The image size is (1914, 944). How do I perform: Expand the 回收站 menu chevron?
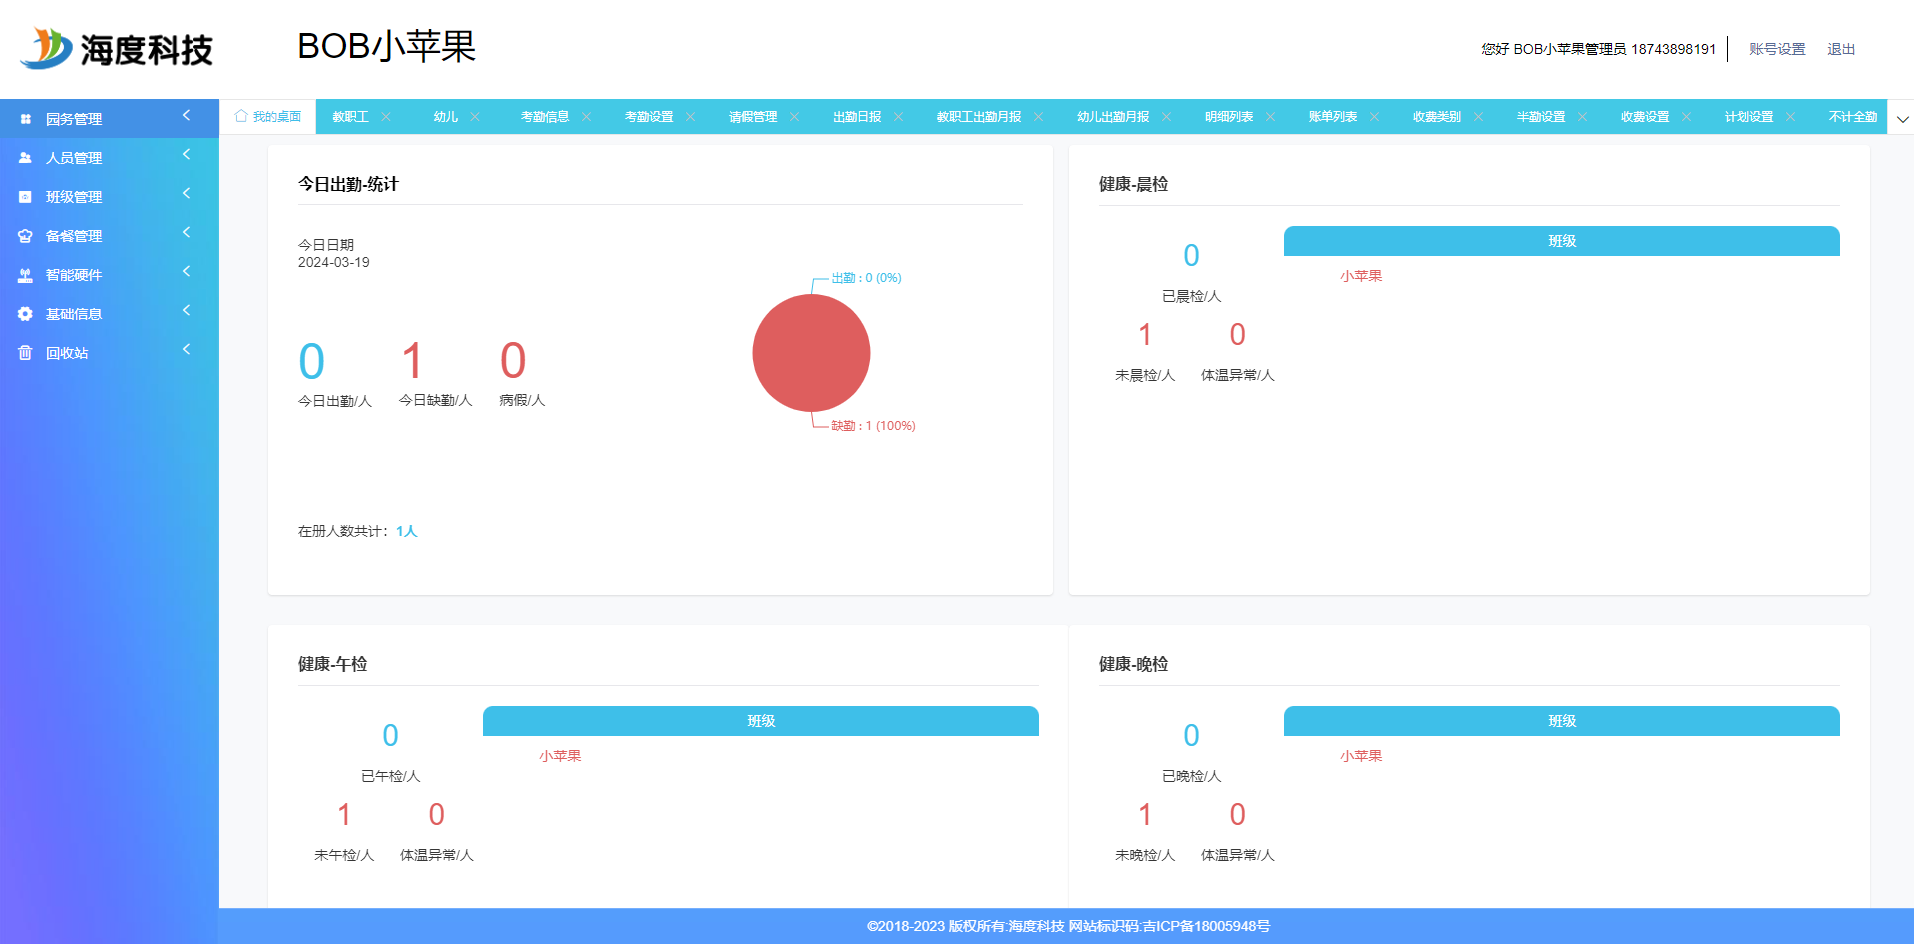(186, 349)
